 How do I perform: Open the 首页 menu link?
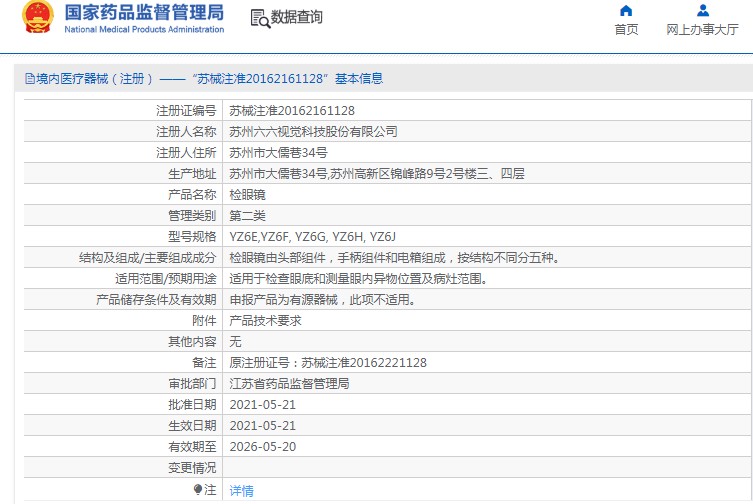click(x=626, y=30)
